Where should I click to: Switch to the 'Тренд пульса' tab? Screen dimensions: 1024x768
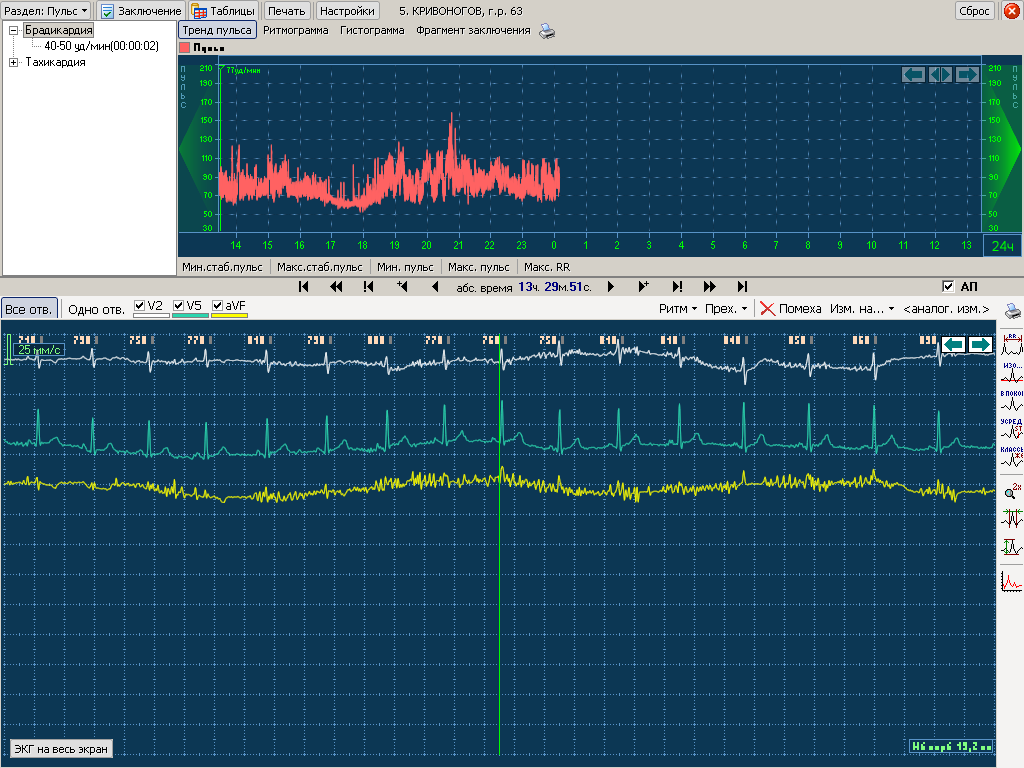(x=217, y=30)
